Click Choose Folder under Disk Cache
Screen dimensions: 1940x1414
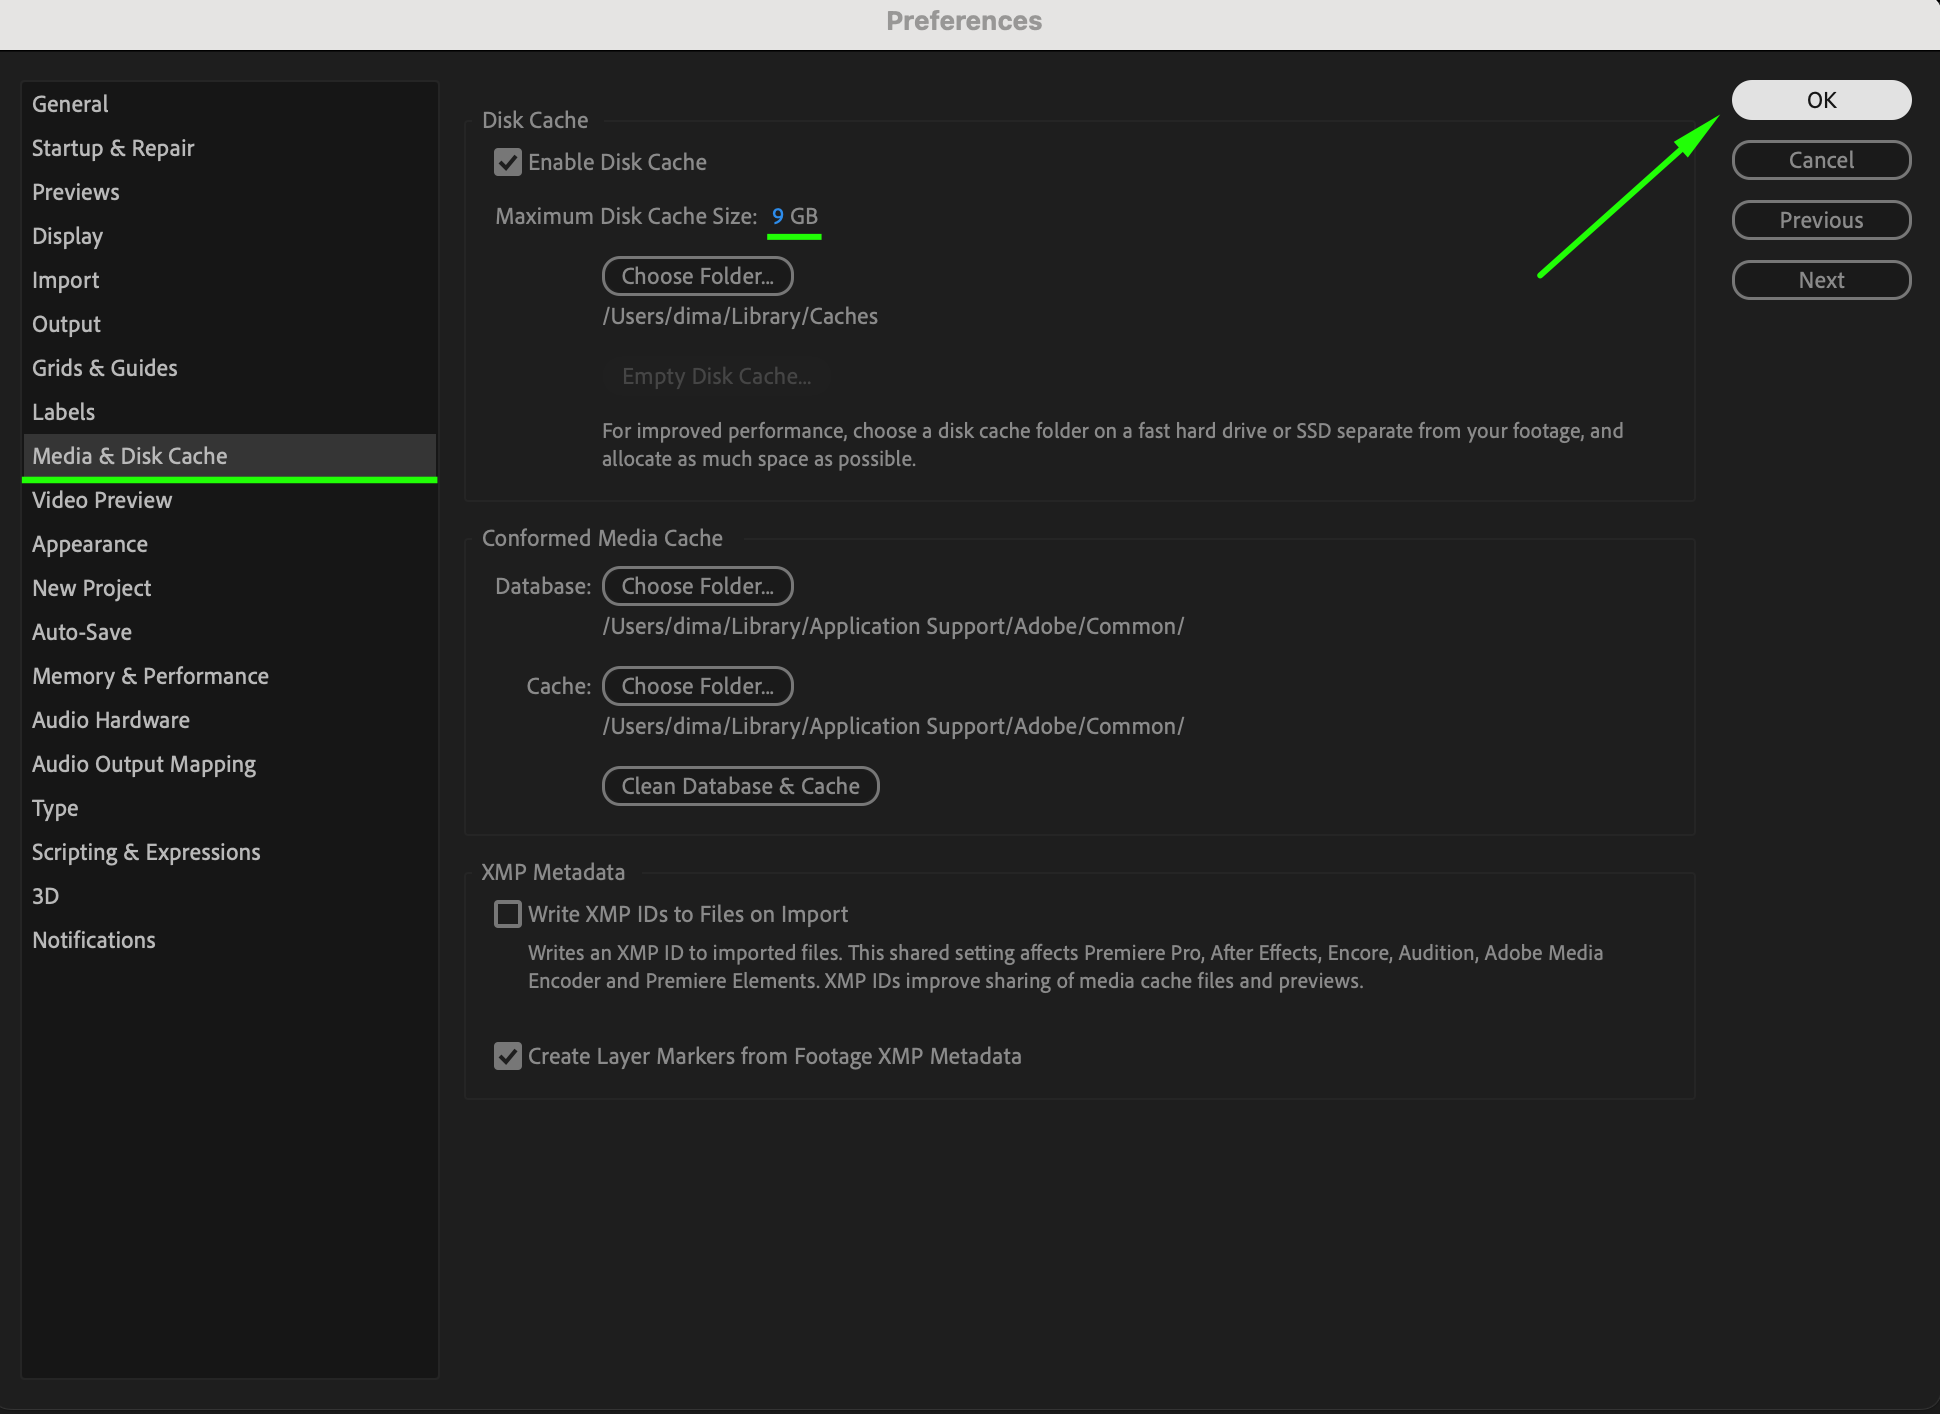pyautogui.click(x=697, y=276)
